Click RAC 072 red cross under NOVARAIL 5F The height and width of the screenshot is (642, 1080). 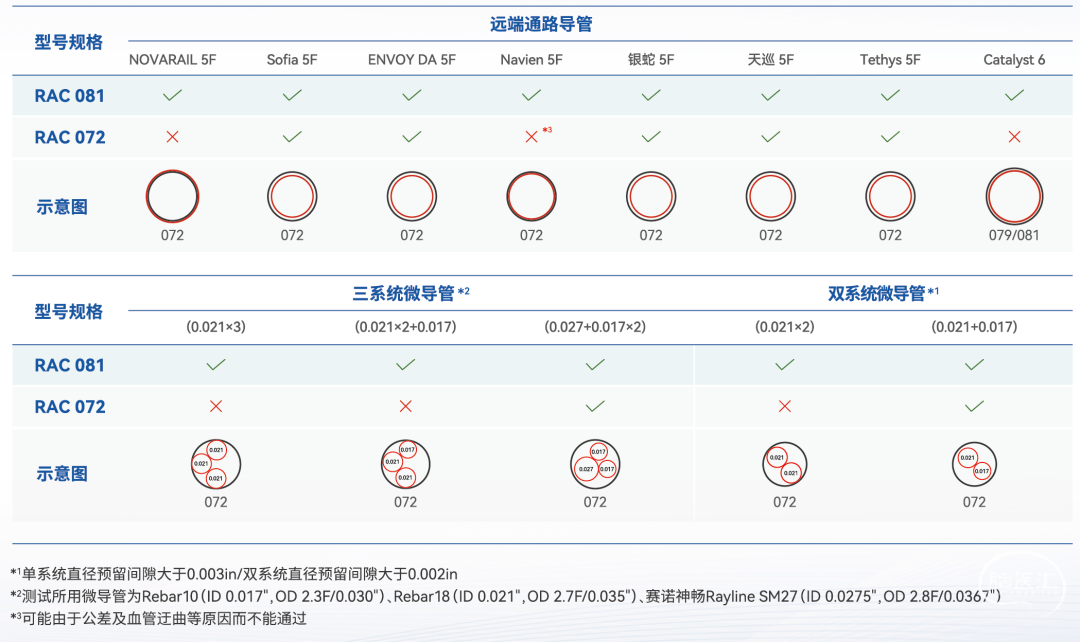pyautogui.click(x=172, y=137)
